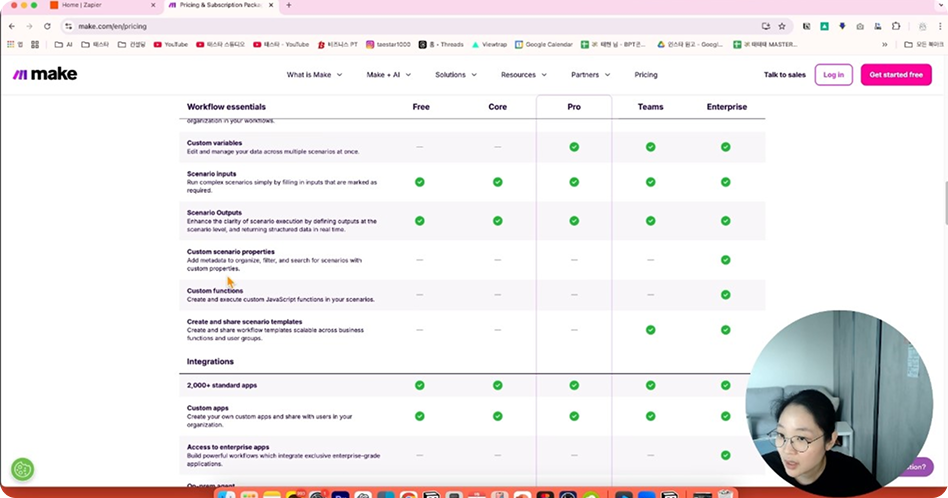Expand the What is Make menu

(314, 75)
